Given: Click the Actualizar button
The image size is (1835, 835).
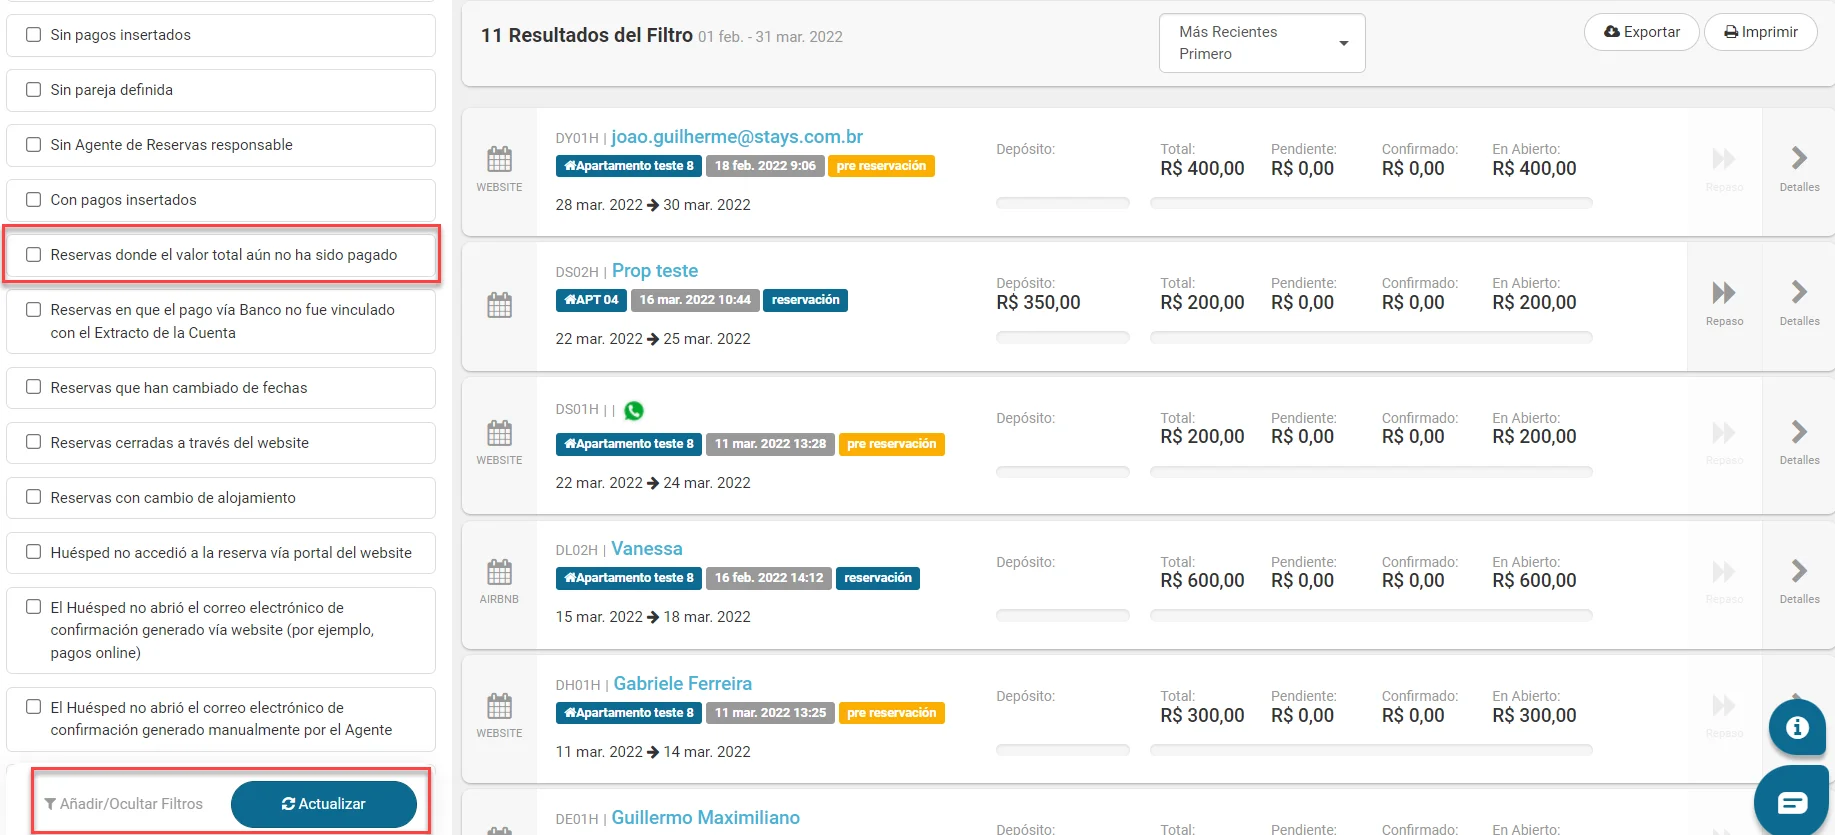Looking at the screenshot, I should tap(324, 804).
